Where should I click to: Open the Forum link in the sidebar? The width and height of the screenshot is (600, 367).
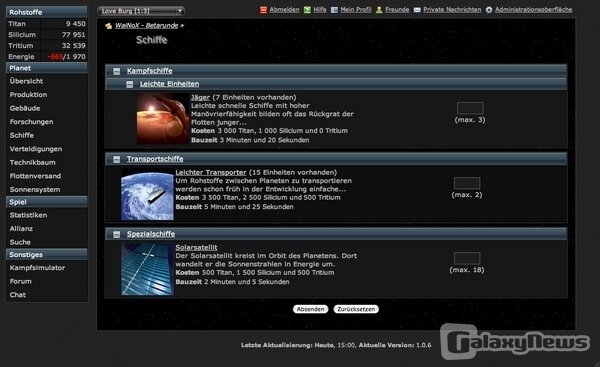pos(21,281)
